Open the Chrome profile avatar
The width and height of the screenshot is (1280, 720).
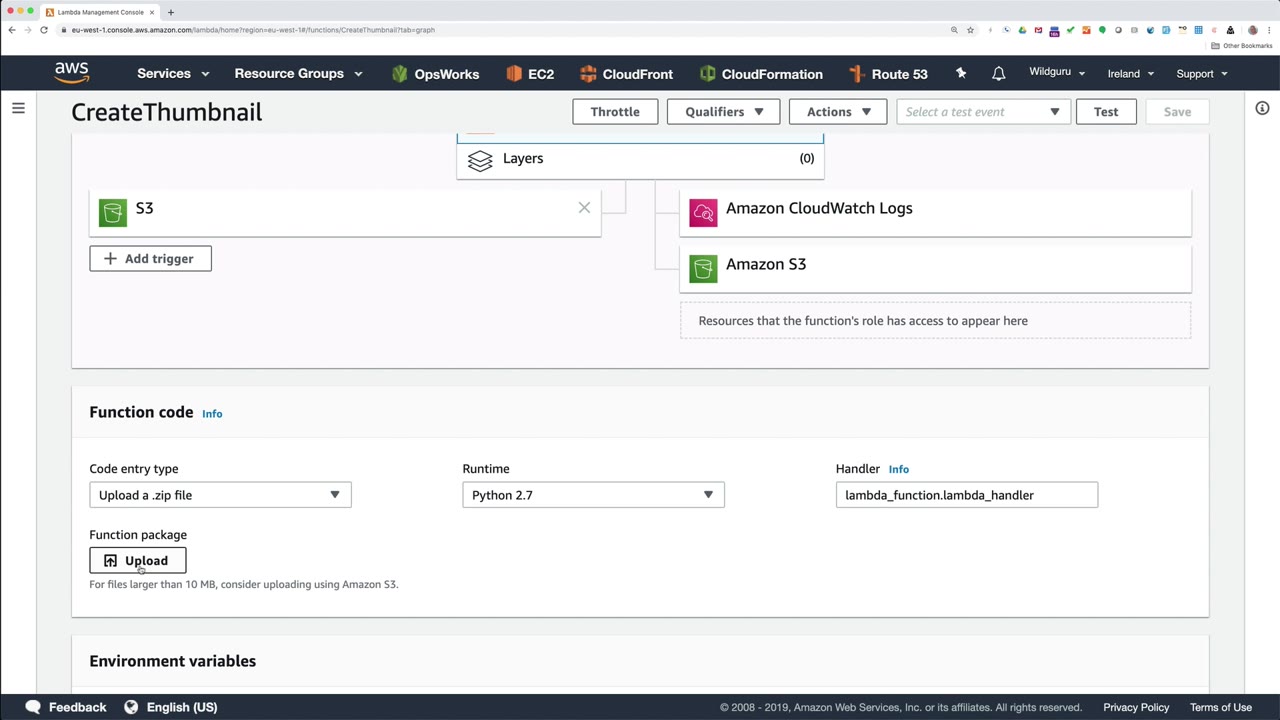pos(1253,30)
